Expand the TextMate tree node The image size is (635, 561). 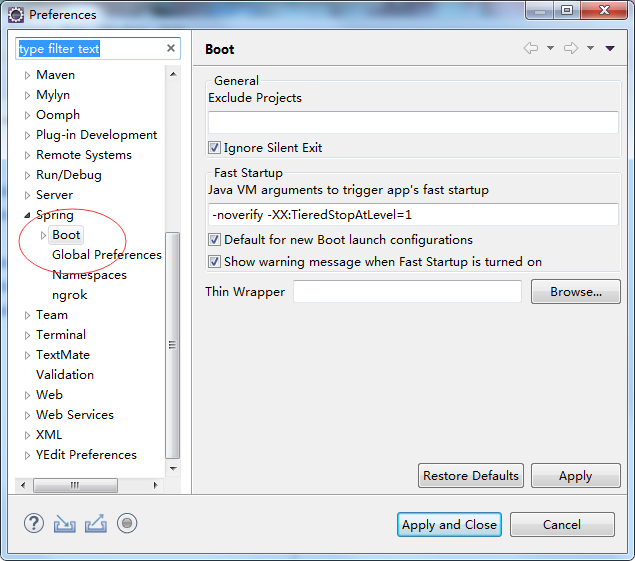[27, 356]
